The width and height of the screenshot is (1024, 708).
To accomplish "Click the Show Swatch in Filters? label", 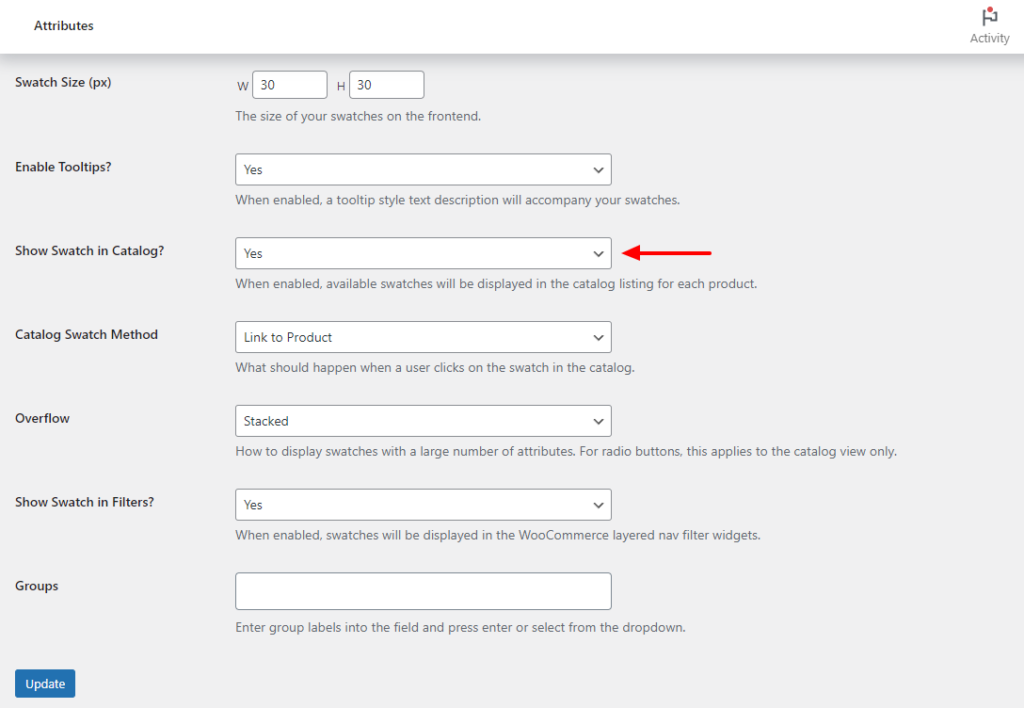I will pos(84,502).
